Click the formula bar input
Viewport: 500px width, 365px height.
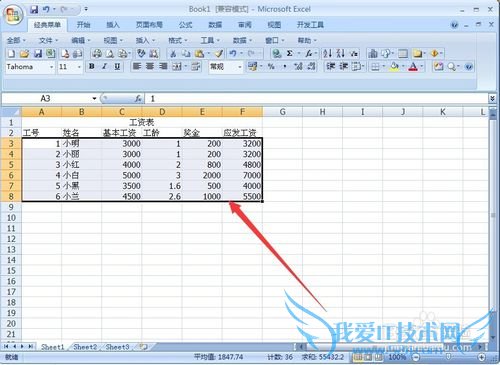point(317,99)
